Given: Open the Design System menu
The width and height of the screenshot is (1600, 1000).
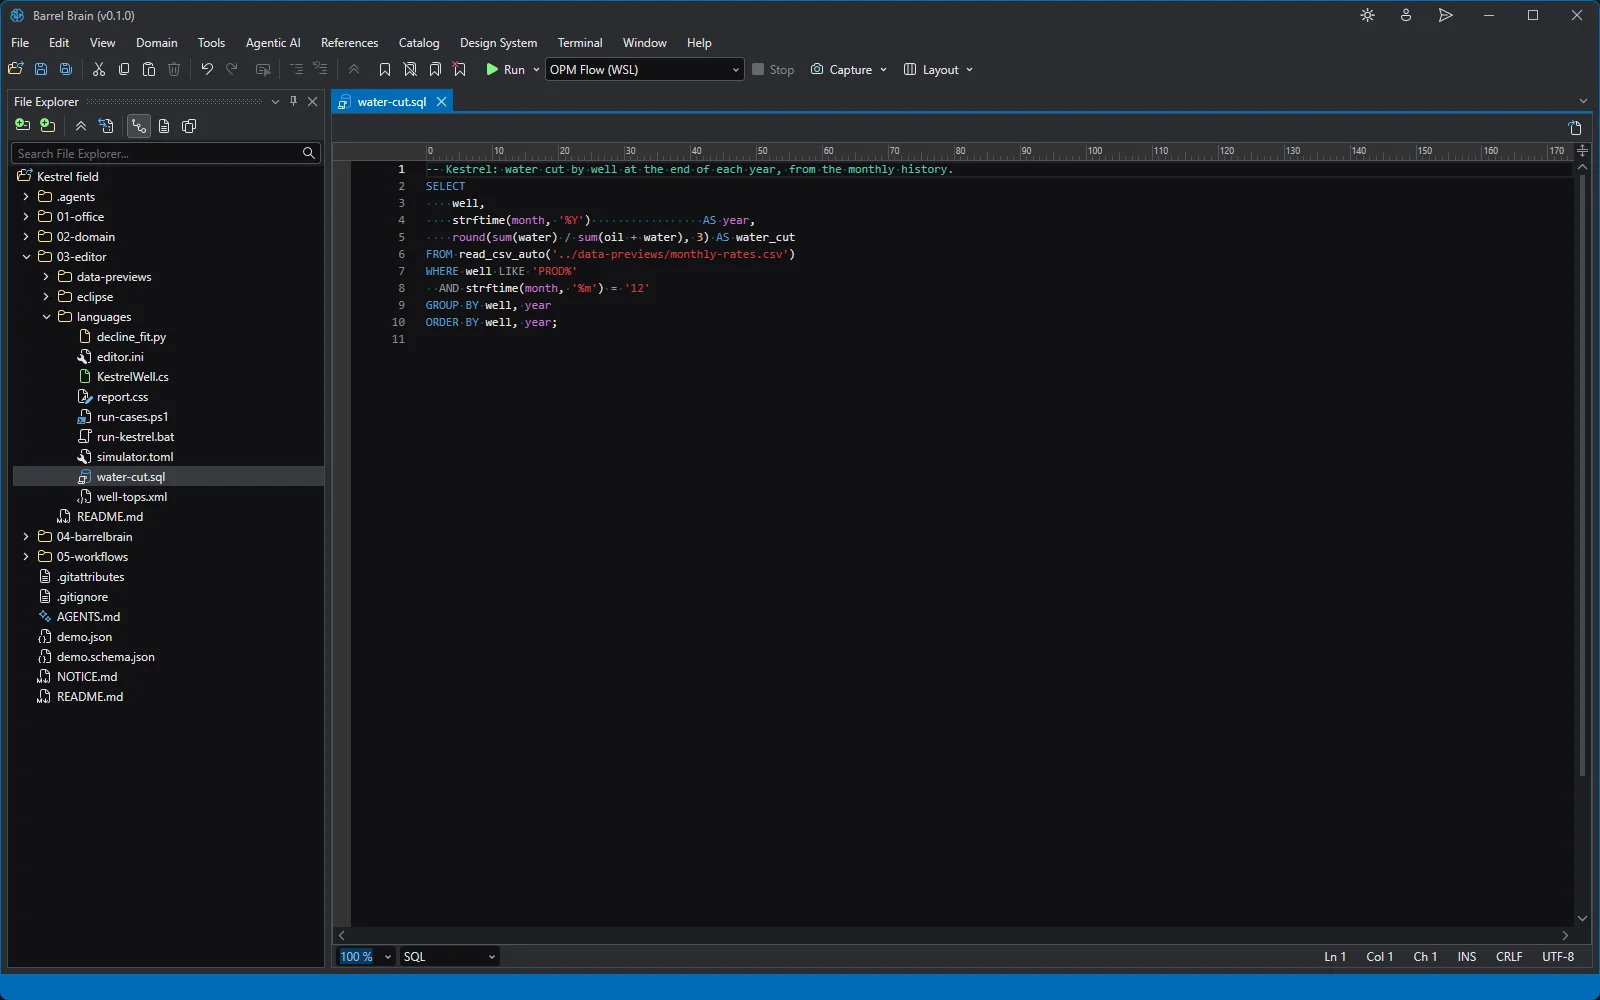Looking at the screenshot, I should (498, 43).
